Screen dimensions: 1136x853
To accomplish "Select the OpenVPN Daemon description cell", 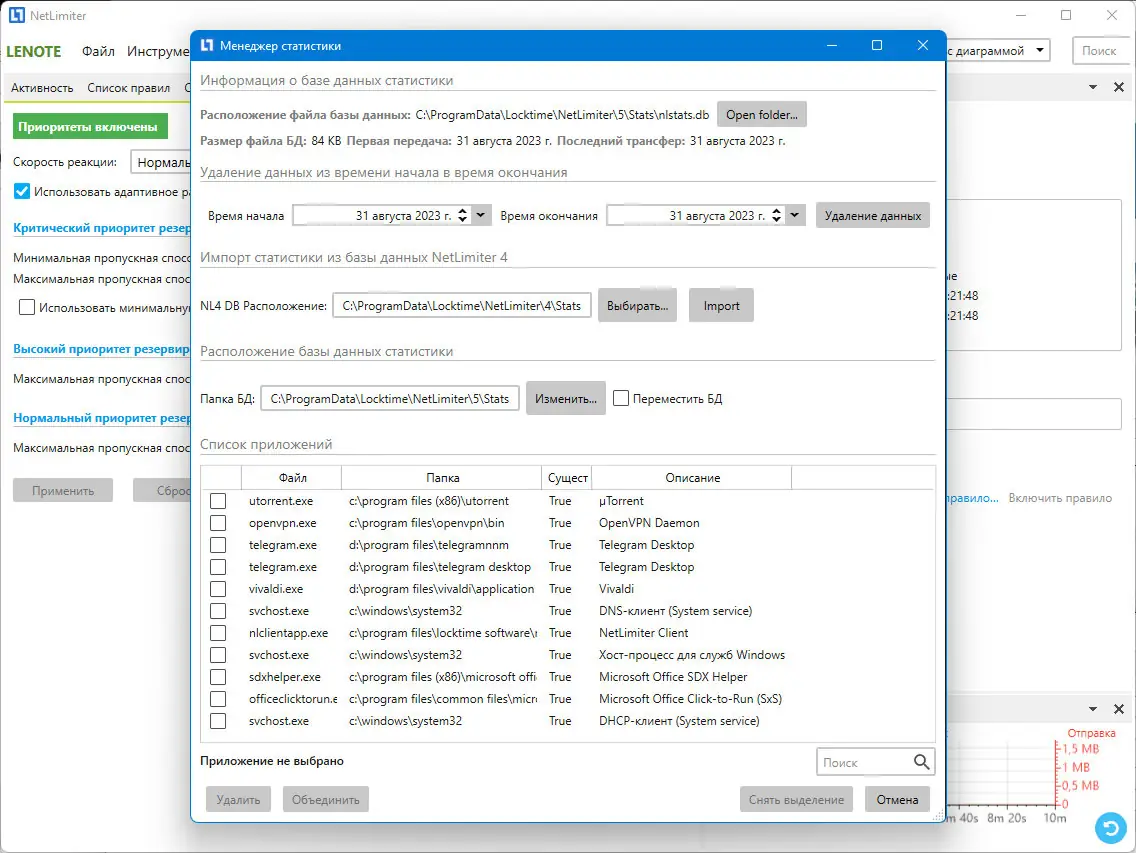I will (x=649, y=523).
